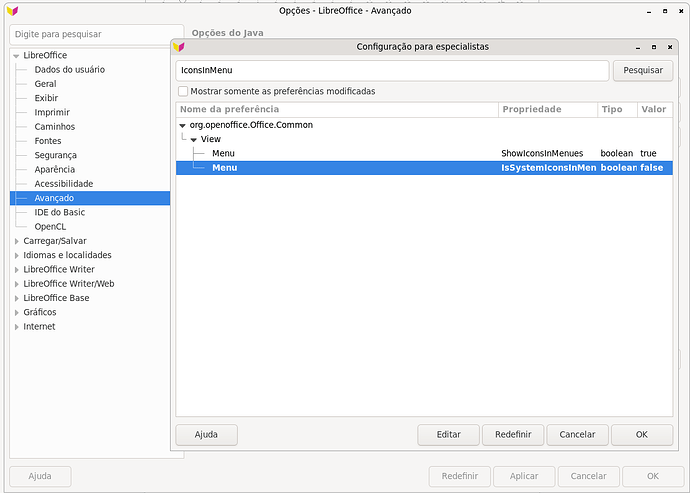Minimize the Opções - LibreOffice window
The width and height of the screenshot is (690, 493).
pos(649,11)
